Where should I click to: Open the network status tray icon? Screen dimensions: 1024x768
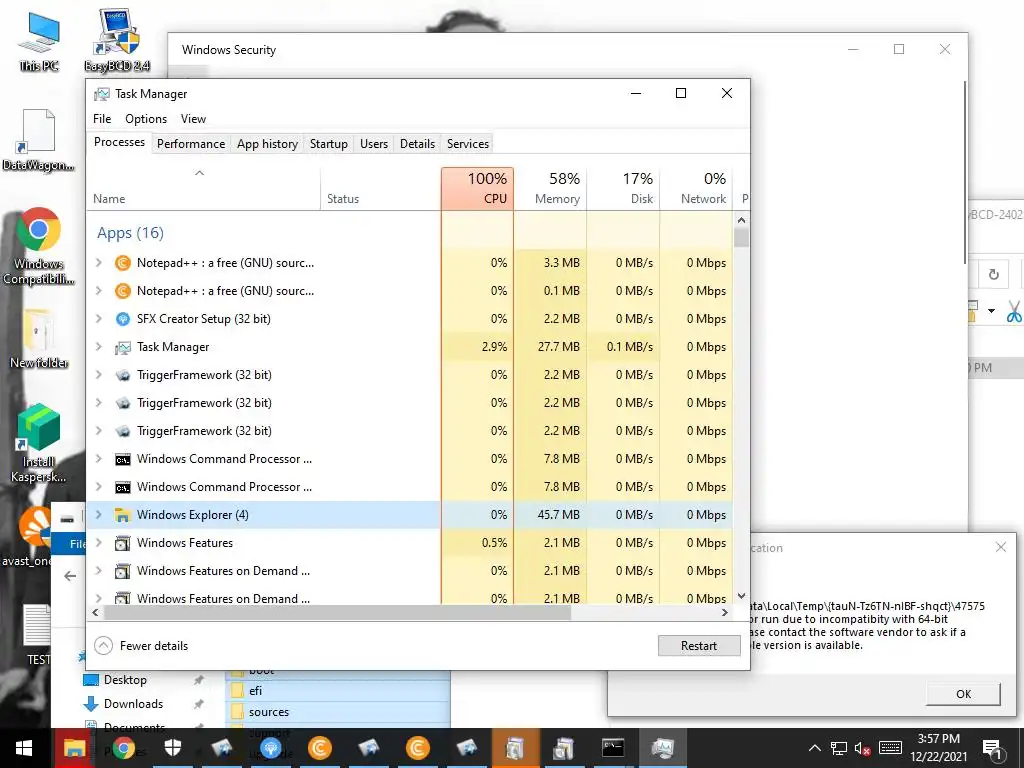click(839, 748)
